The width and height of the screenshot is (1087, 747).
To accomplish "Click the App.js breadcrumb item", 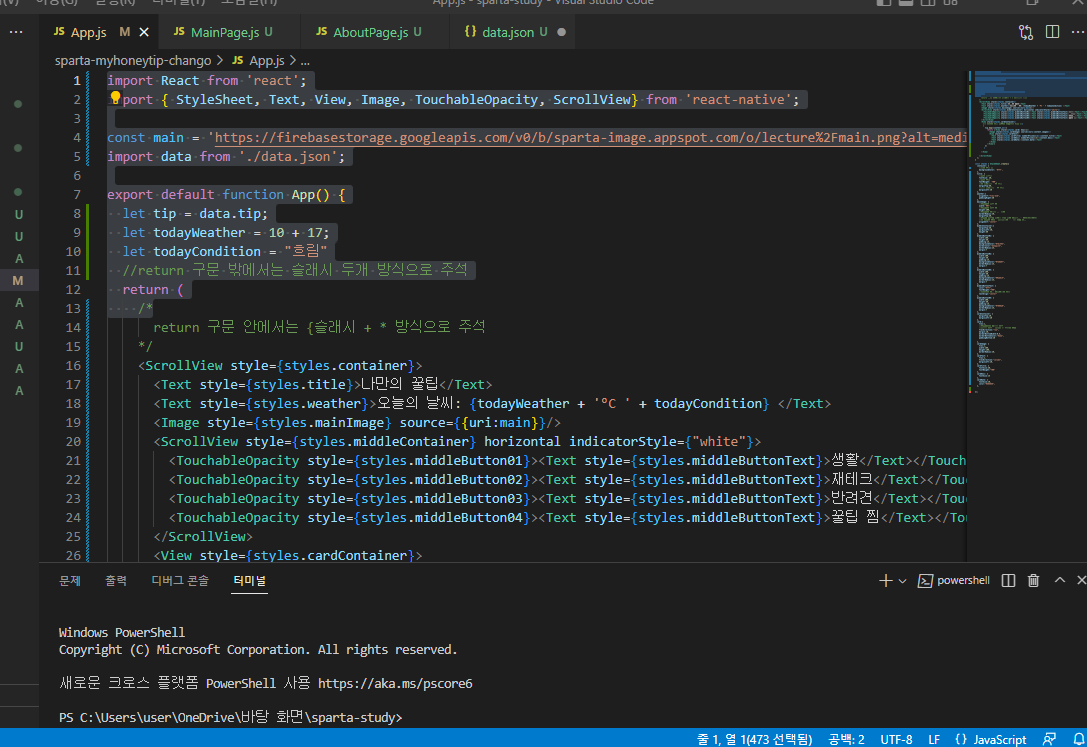I will (x=267, y=61).
